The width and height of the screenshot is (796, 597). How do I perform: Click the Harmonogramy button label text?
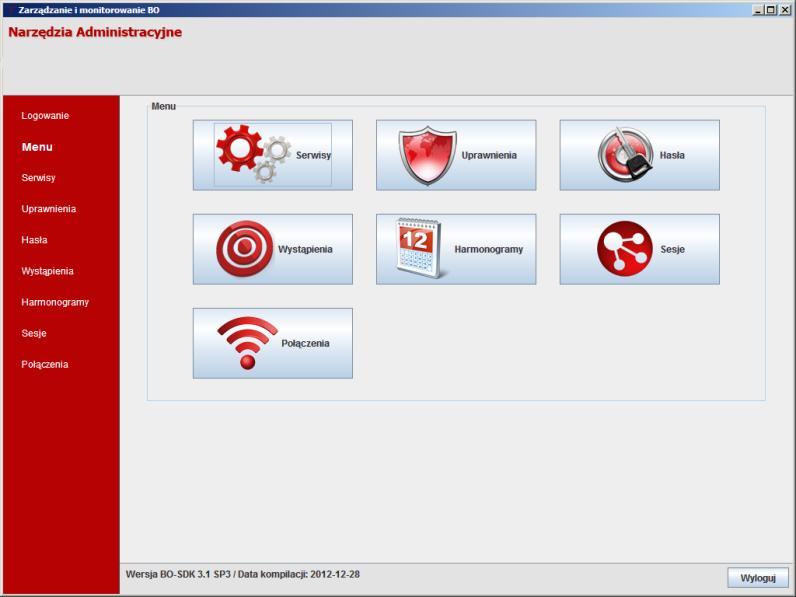pyautogui.click(x=488, y=249)
